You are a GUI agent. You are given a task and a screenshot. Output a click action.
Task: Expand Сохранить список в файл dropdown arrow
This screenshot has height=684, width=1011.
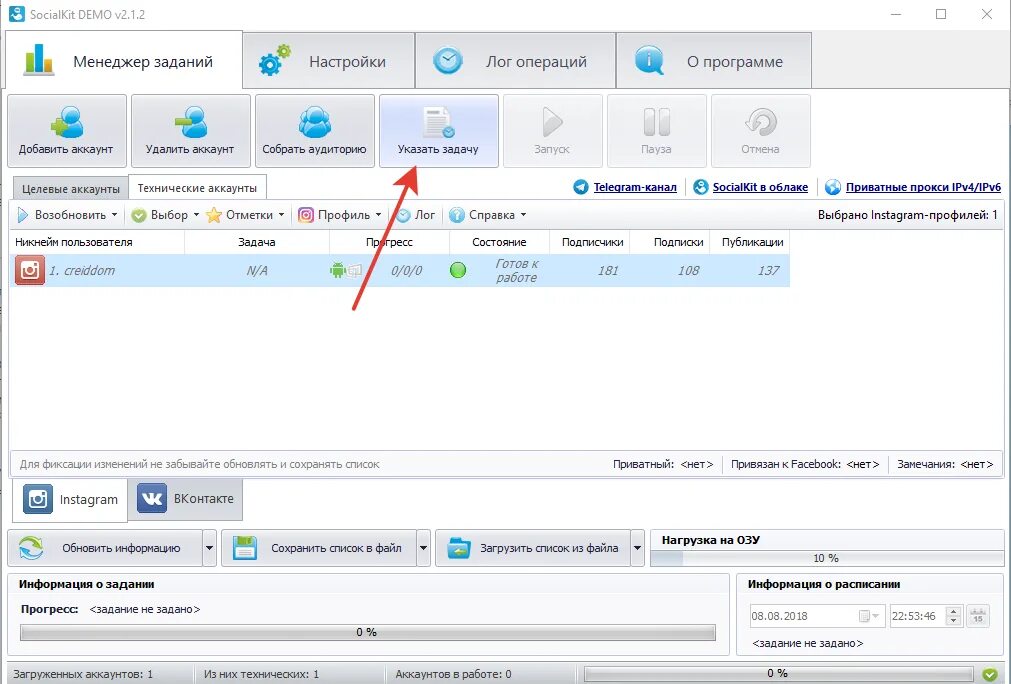[x=424, y=548]
